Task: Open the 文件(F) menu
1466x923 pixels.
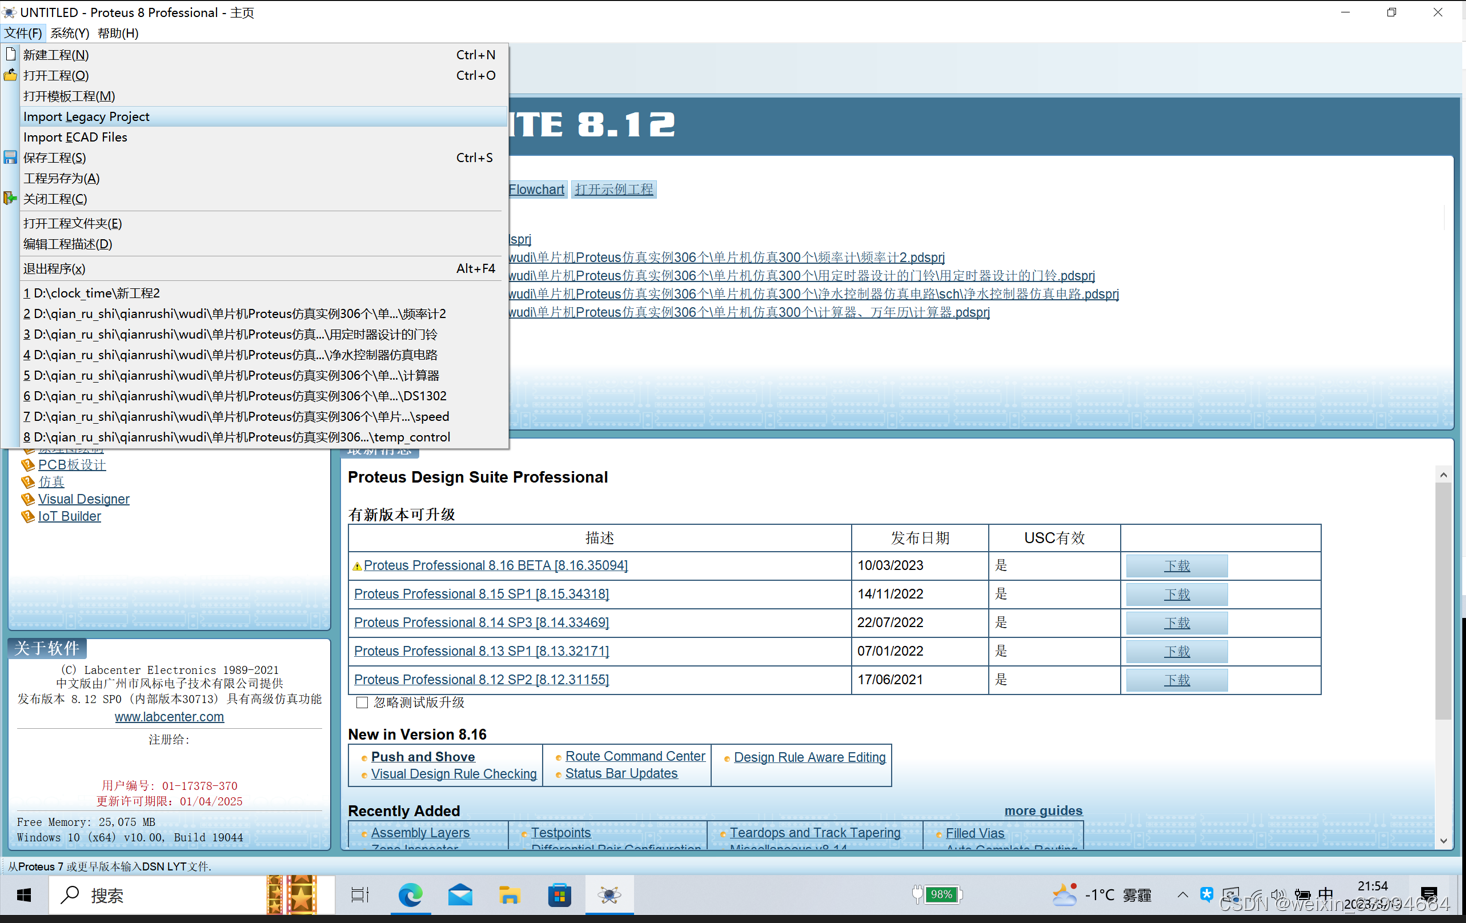Action: [x=23, y=33]
